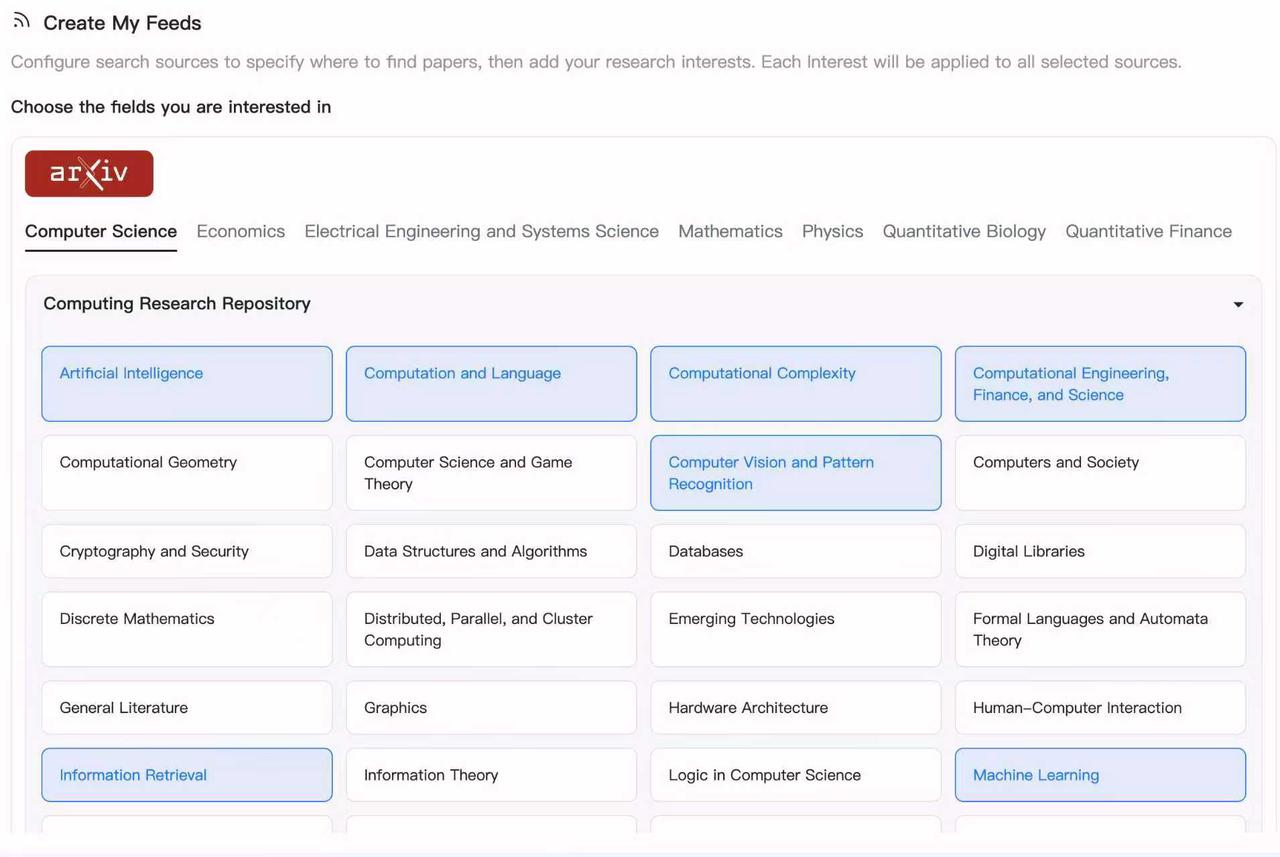
Task: Deselect Information Retrieval
Action: (x=187, y=775)
